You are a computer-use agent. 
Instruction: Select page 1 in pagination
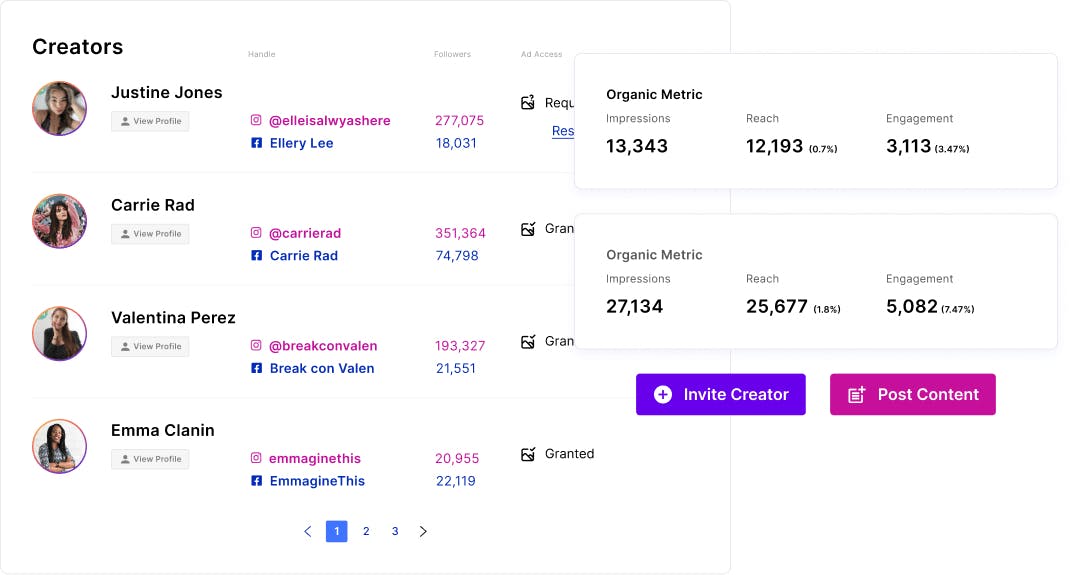337,531
